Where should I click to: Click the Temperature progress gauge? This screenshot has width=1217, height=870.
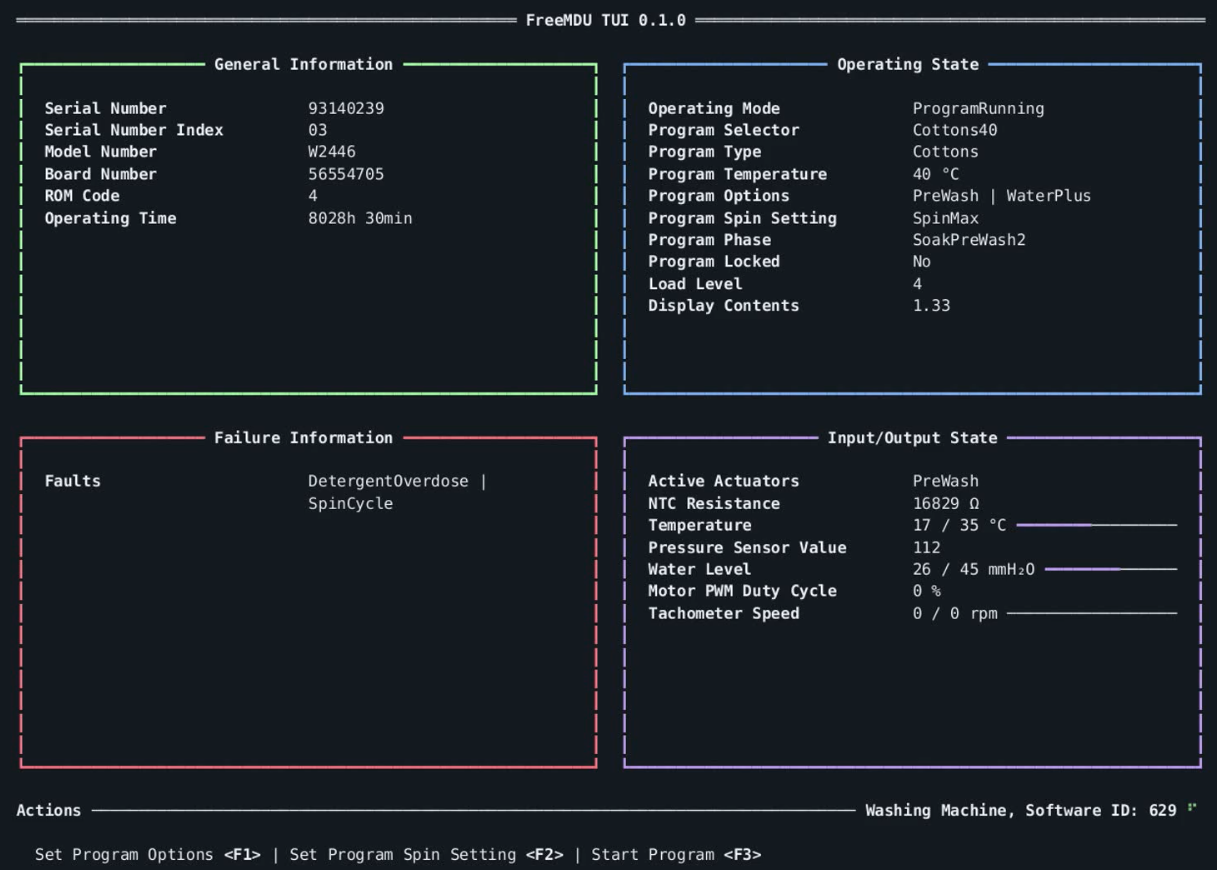[1097, 525]
